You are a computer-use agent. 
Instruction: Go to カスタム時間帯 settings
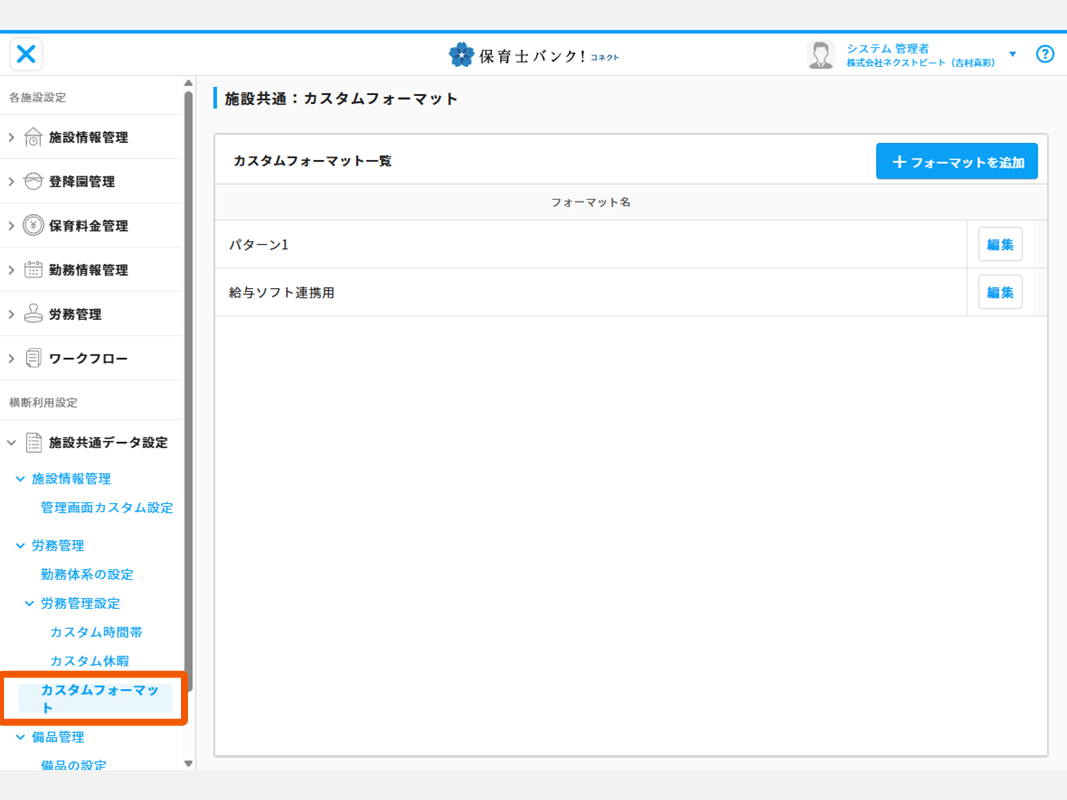(x=96, y=633)
